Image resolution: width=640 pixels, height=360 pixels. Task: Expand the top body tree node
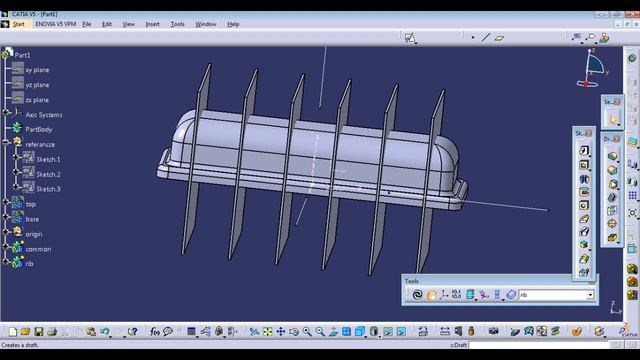(5, 202)
